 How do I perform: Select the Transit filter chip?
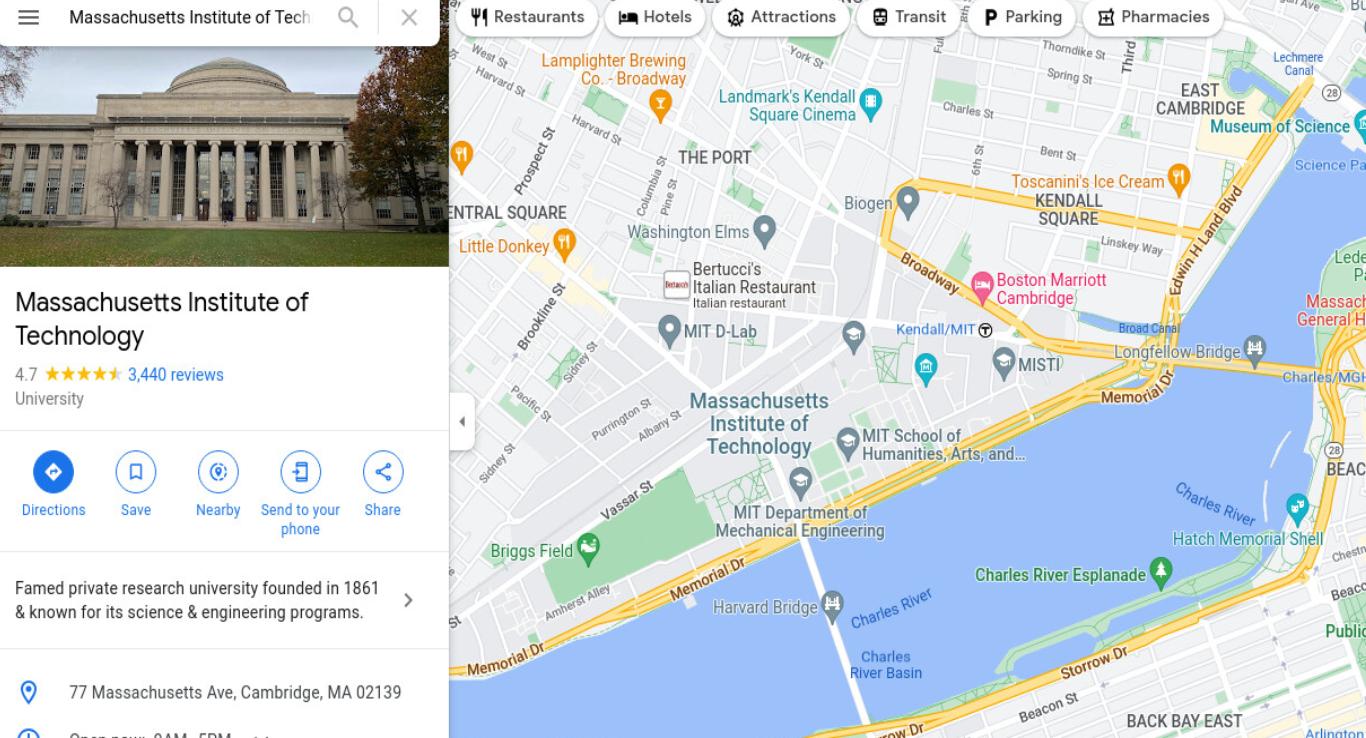click(908, 17)
